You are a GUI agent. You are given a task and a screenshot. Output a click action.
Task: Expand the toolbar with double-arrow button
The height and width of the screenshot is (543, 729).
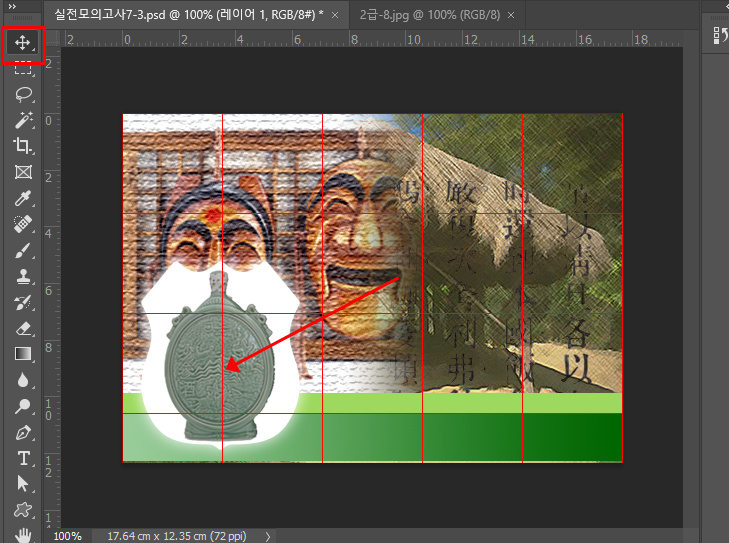pos(12,7)
